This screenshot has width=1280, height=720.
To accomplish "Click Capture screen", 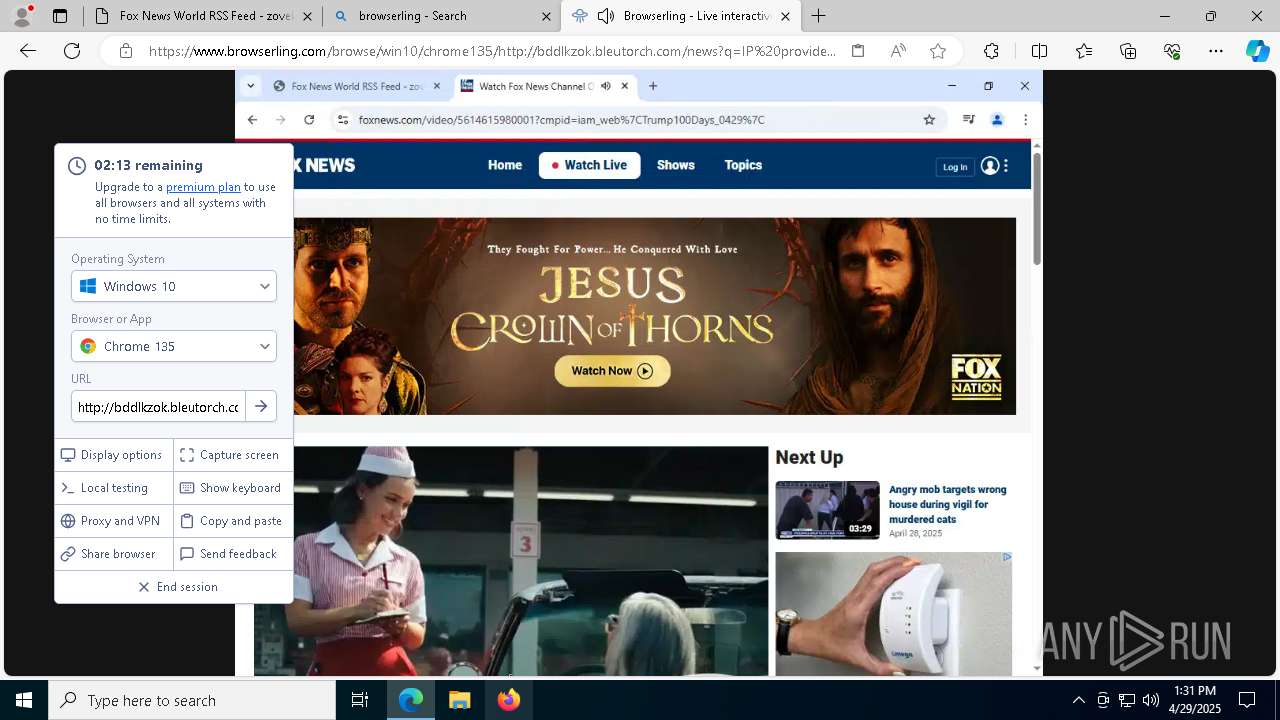I will (x=233, y=455).
